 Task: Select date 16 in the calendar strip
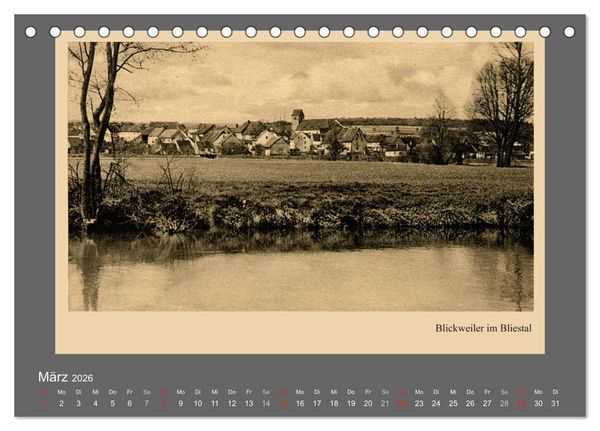tap(300, 403)
